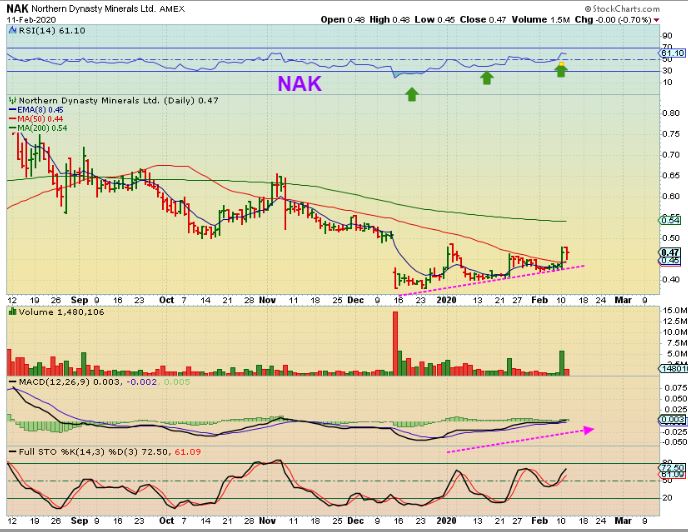Click the 'Nov' label on price panel date axis
This screenshot has width=688, height=532.
267,300
